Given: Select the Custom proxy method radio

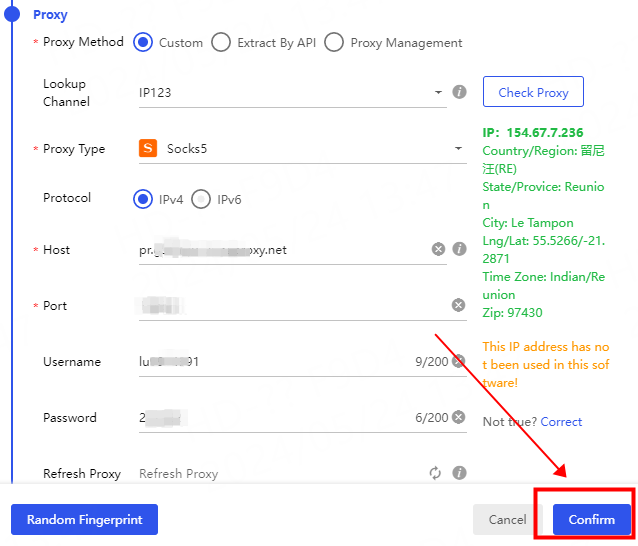Looking at the screenshot, I should (143, 42).
